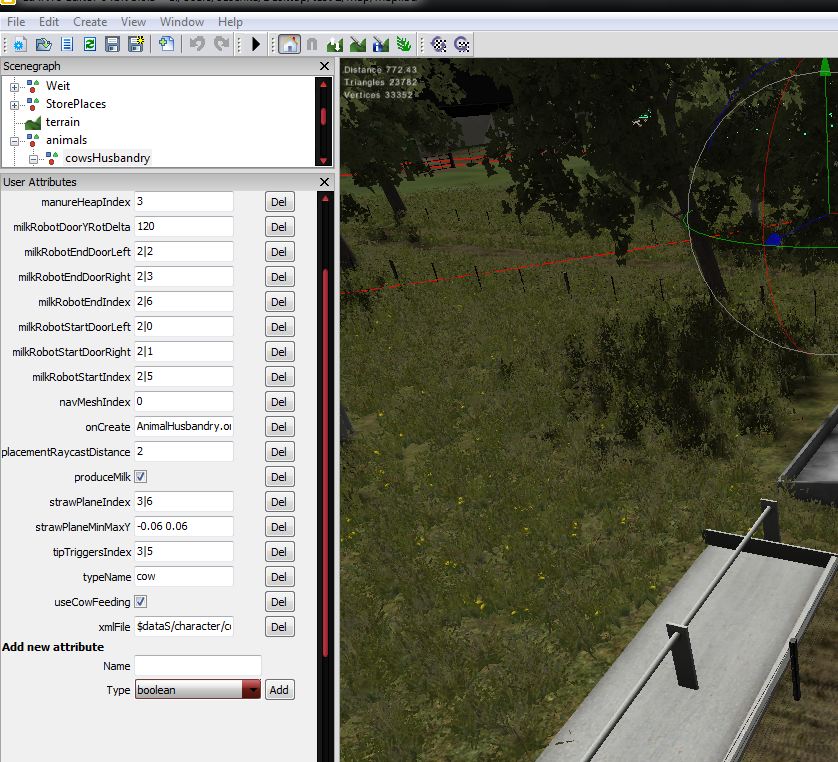Click the User Attributes red scrollbar thumb
This screenshot has width=838, height=762.
coord(325,462)
